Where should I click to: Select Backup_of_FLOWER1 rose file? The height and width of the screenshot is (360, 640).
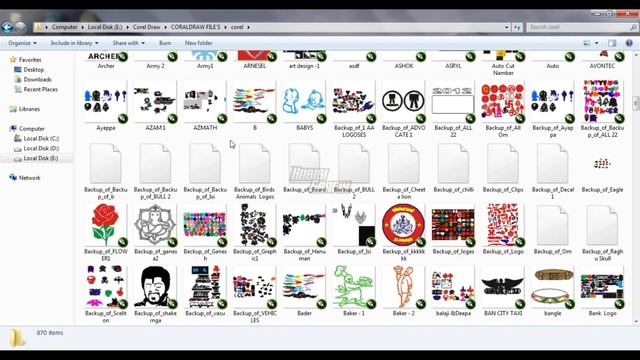pos(106,225)
